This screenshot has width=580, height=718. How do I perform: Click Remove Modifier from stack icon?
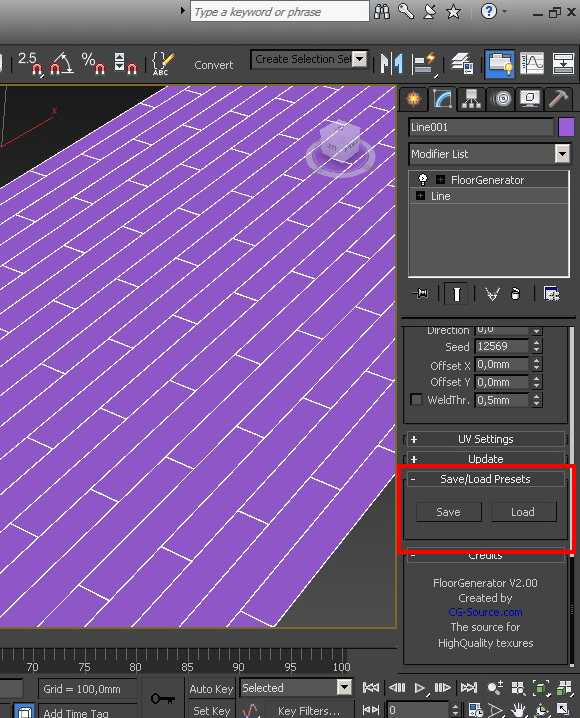515,294
